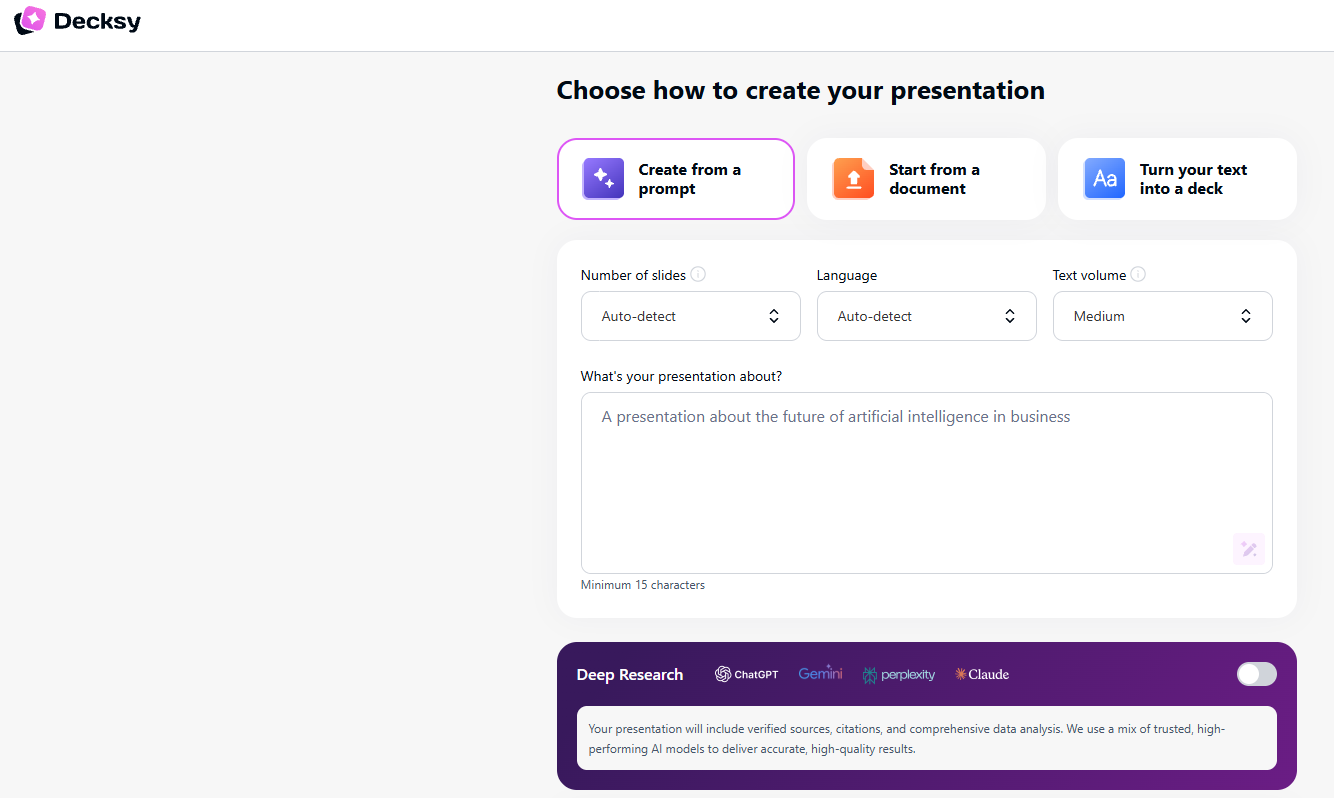Click the Language field label
This screenshot has width=1334, height=798.
(847, 275)
